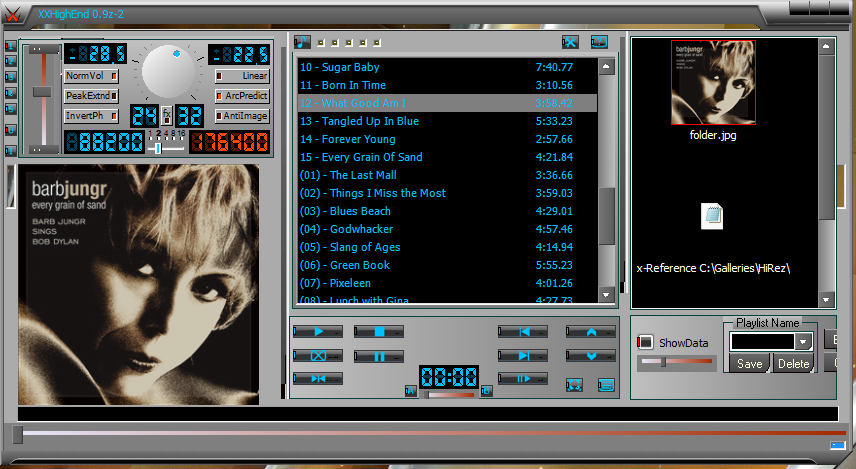Screen dimensions: 856x469
Task: Click the round volume knob
Action: (x=168, y=71)
